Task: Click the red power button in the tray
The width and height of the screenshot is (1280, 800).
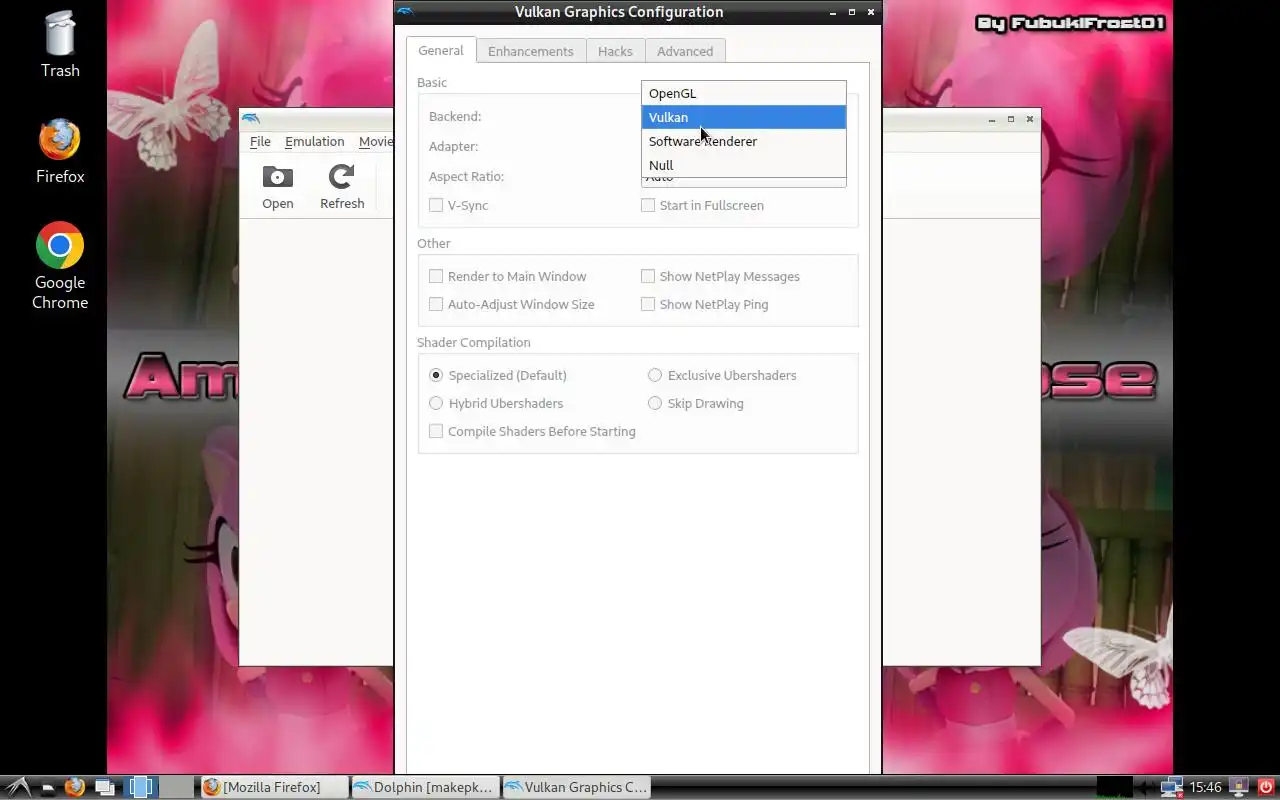Action: pyautogui.click(x=1265, y=787)
